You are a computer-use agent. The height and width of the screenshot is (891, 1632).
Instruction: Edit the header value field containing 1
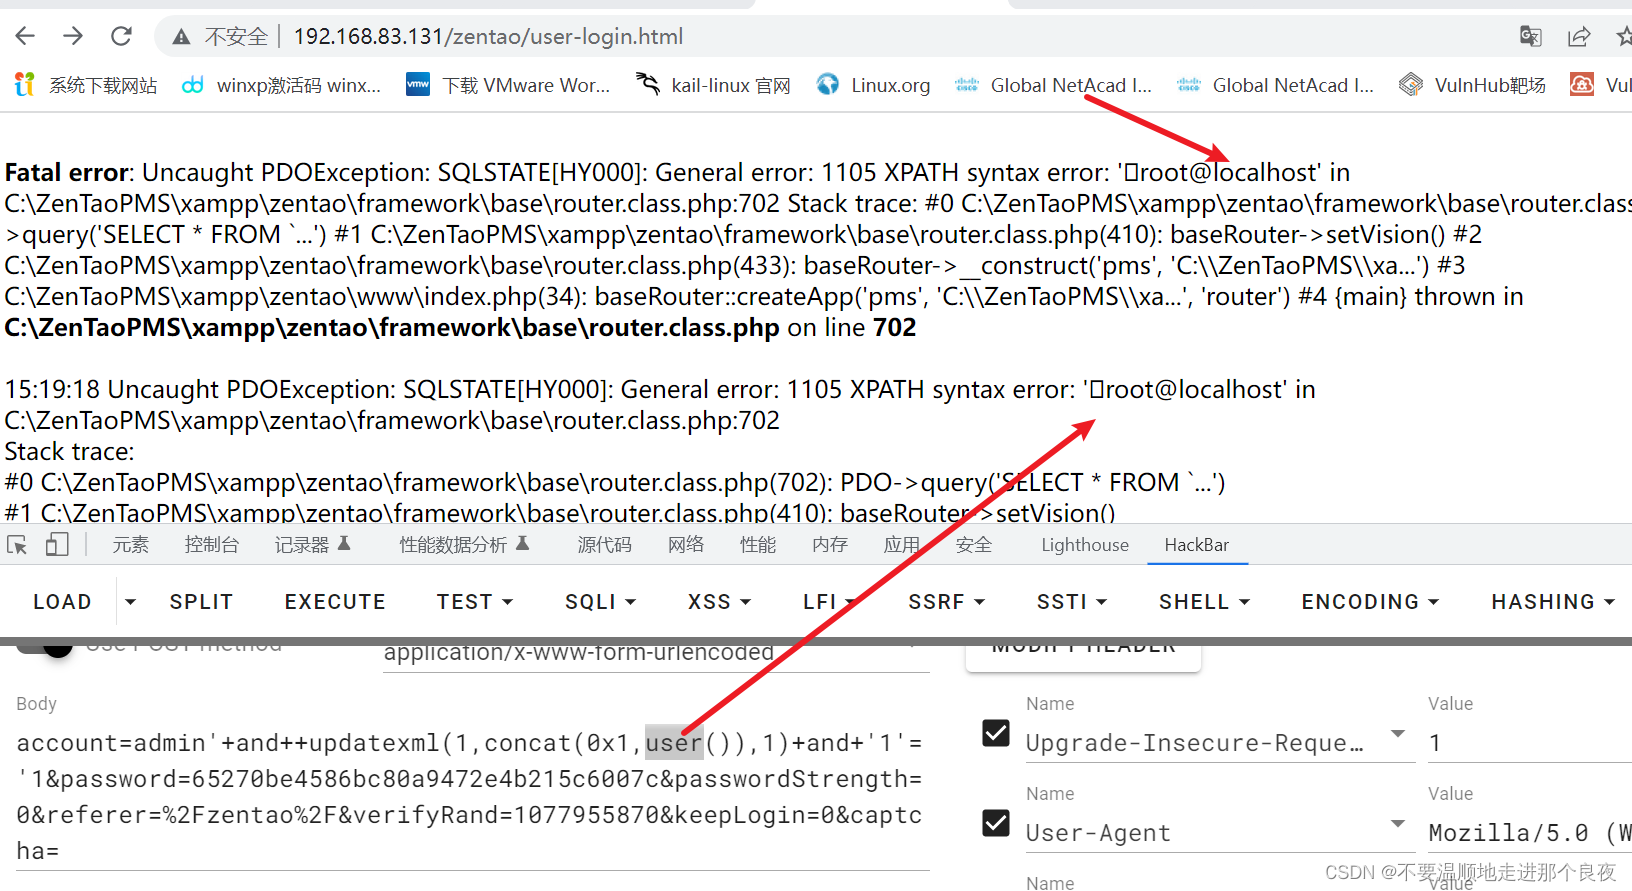pos(1530,743)
